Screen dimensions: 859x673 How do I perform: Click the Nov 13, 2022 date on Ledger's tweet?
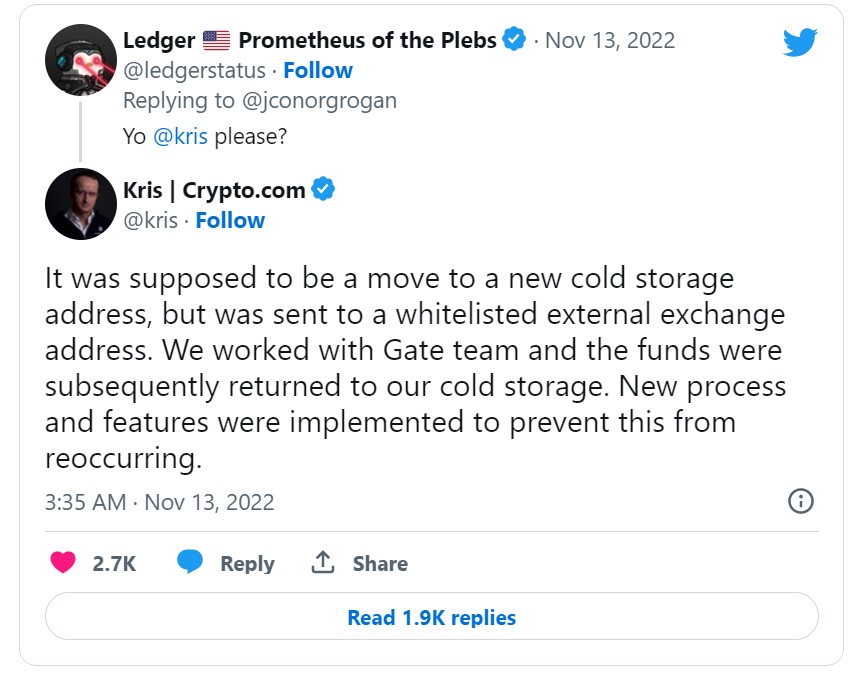pyautogui.click(x=610, y=41)
